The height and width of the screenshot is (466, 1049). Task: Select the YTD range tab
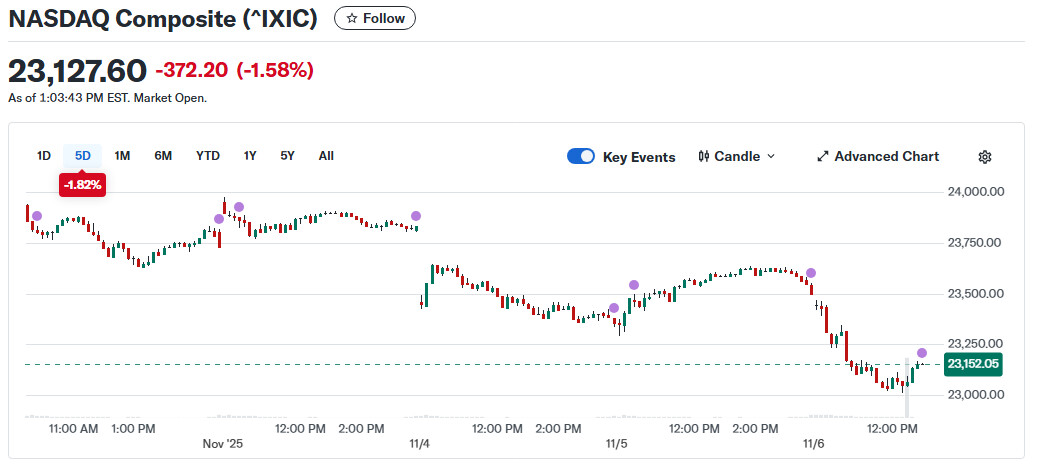[x=208, y=156]
